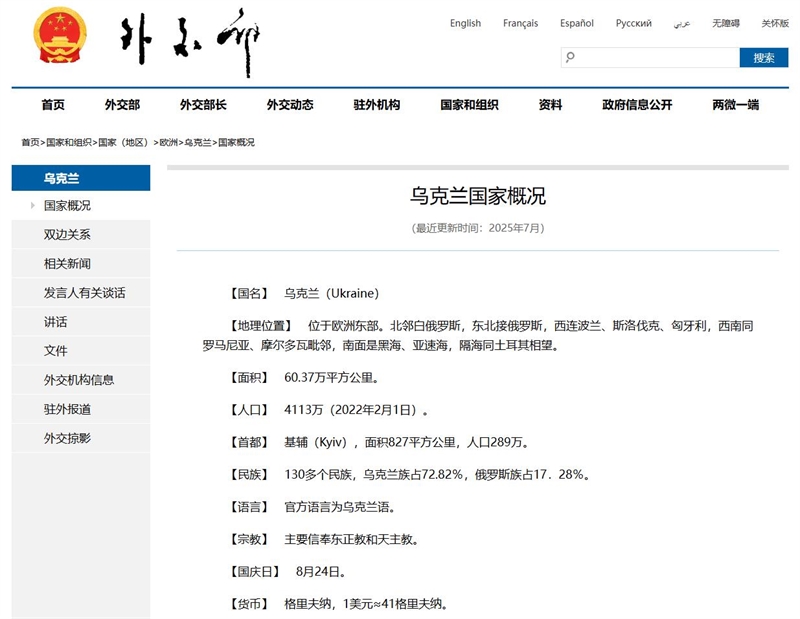This screenshot has height=619, width=800.
Task: Open 国家和组织 in navigation bar
Action: point(469,105)
